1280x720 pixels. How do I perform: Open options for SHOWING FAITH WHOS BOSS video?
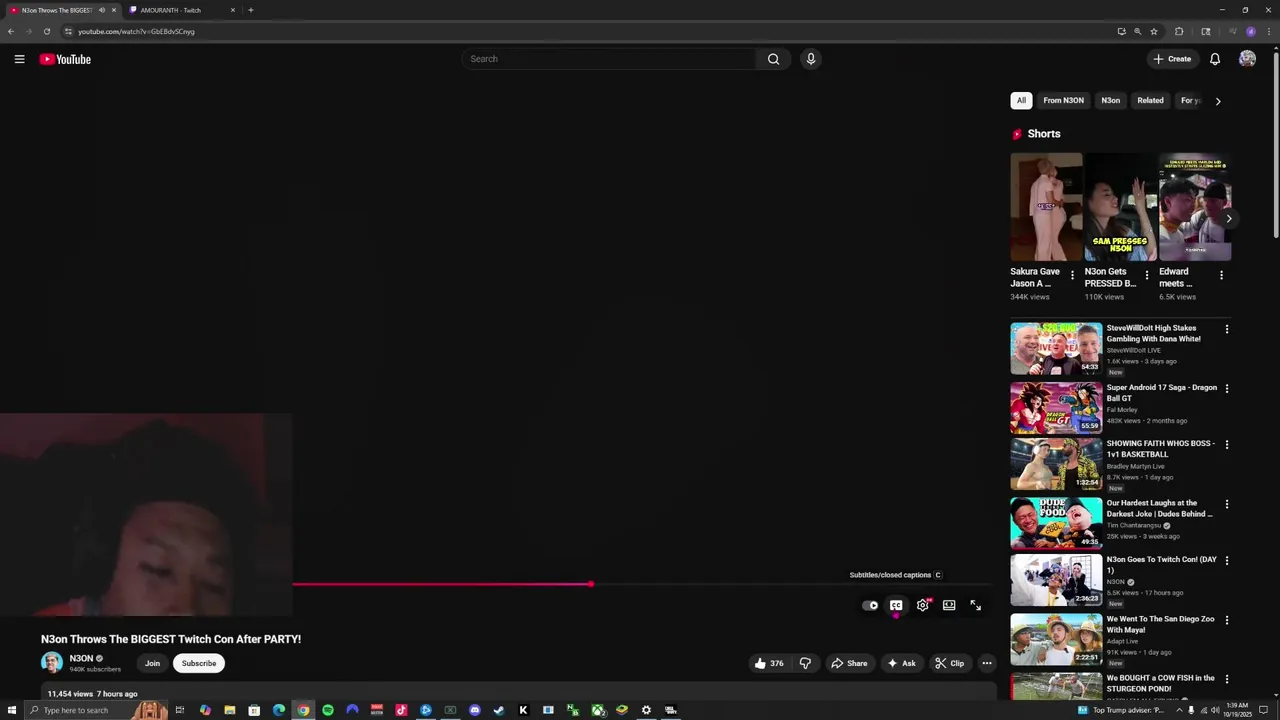(x=1227, y=444)
